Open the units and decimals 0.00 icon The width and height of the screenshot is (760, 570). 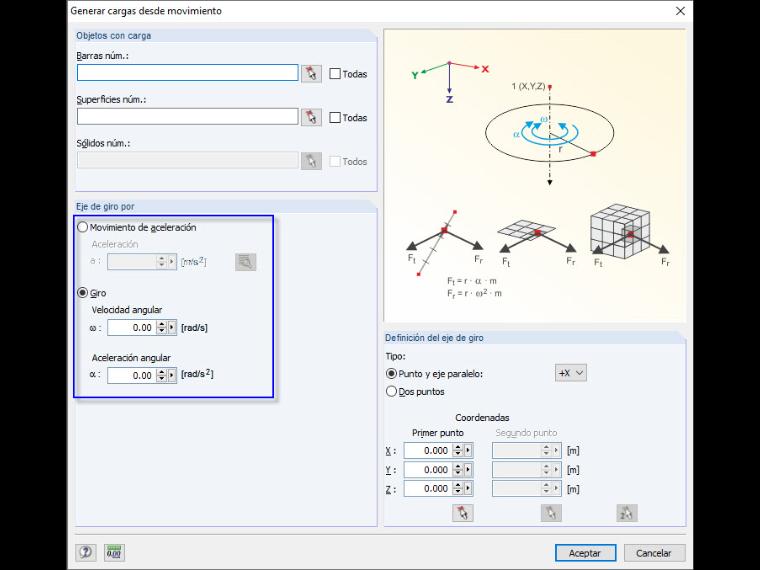coord(114,552)
